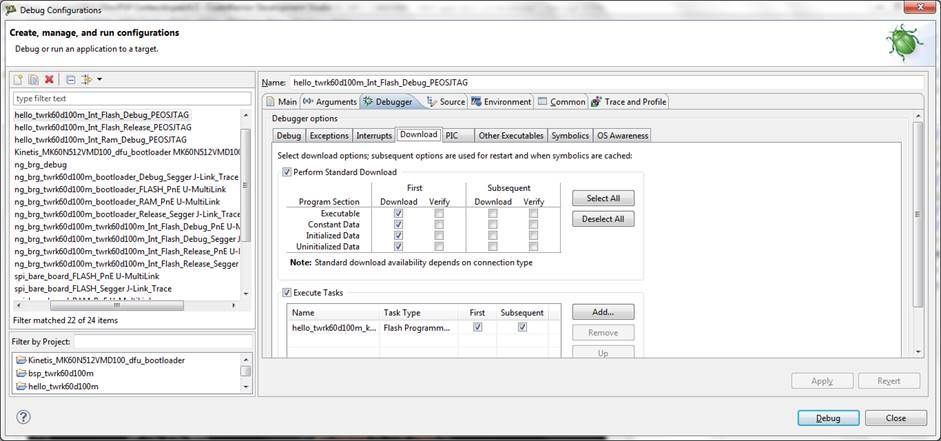The height and width of the screenshot is (441, 941).
Task: Click the filter launch configurations icon
Action: tap(87, 79)
